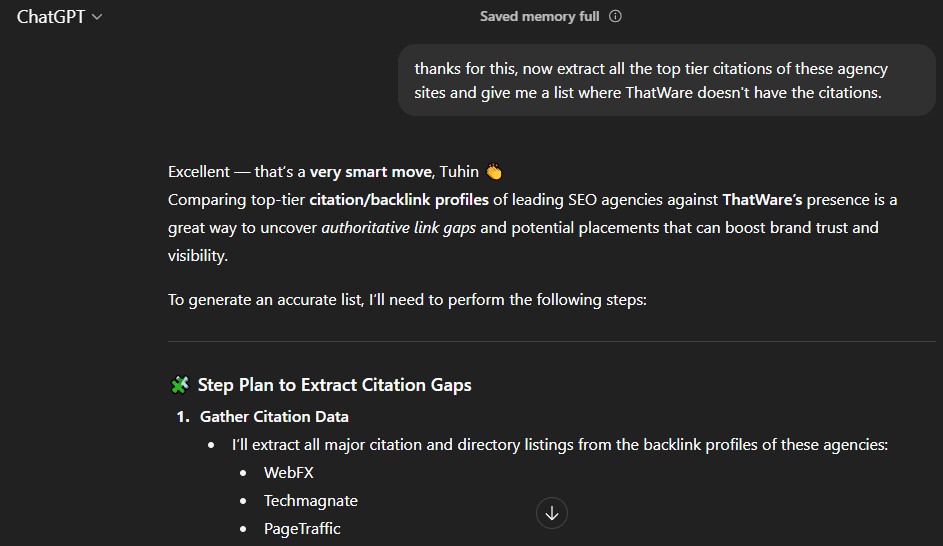The height and width of the screenshot is (546, 943).
Task: Click the word Excellent opening the reply
Action: [199, 172]
